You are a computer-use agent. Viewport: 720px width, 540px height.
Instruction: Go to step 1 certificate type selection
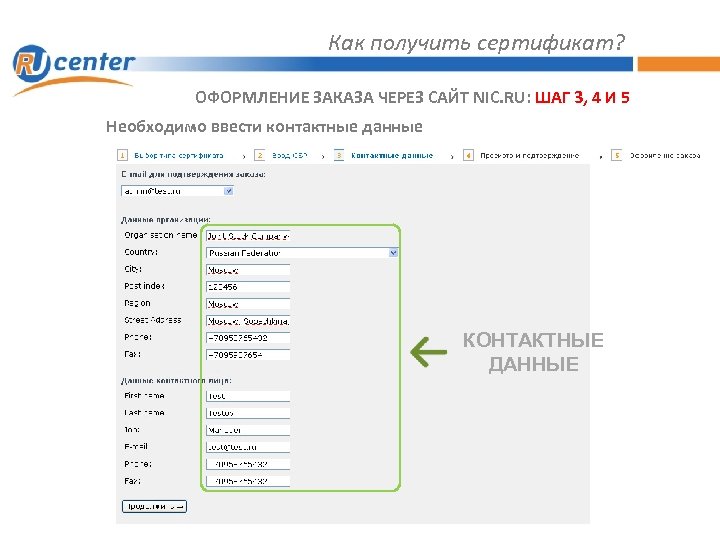[179, 156]
